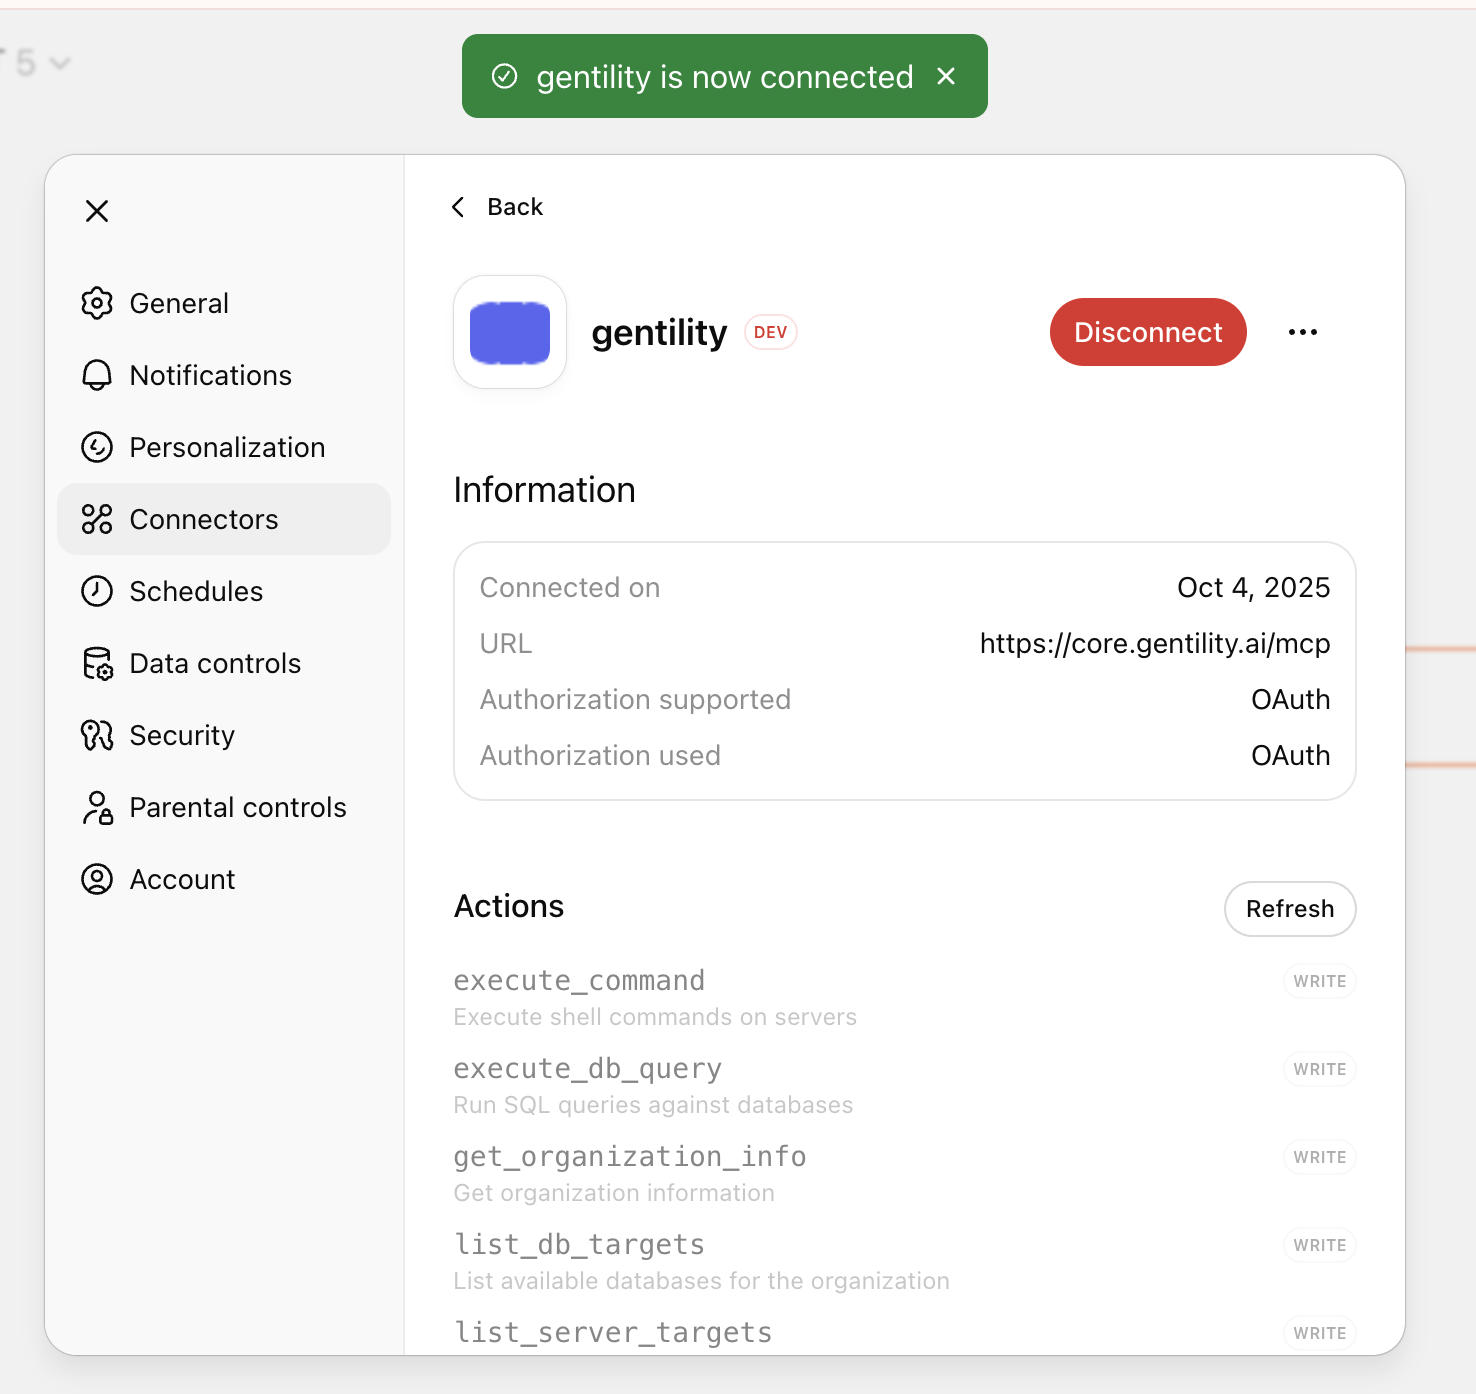Click the connector URL value
Screen dimensions: 1476x1394
tap(1154, 643)
